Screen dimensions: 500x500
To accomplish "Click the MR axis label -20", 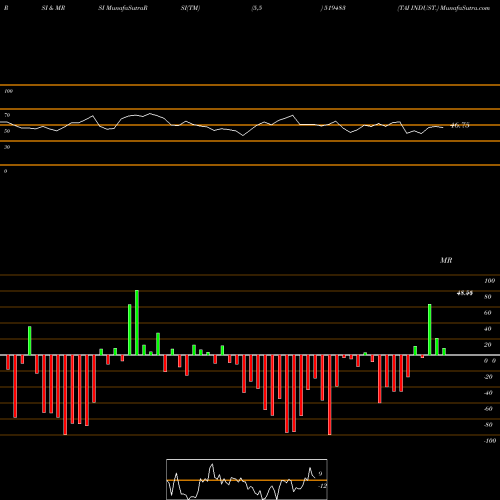I will pos(488,377).
